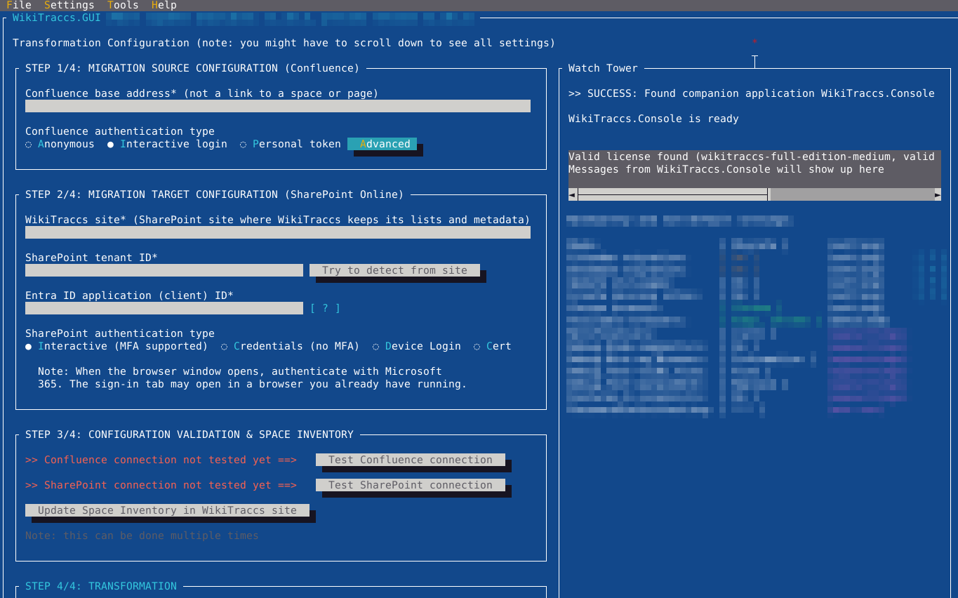The height and width of the screenshot is (598, 958).
Task: Open the Settings menu
Action: point(69,5)
